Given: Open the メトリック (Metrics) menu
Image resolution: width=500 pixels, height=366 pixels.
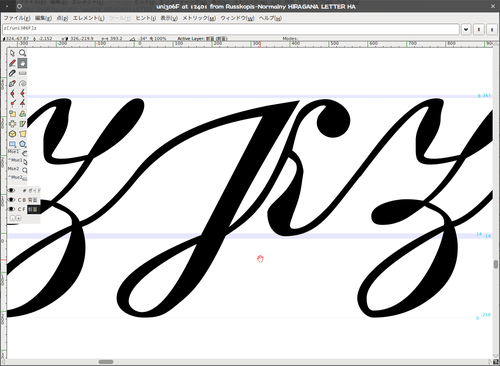Looking at the screenshot, I should click(199, 18).
